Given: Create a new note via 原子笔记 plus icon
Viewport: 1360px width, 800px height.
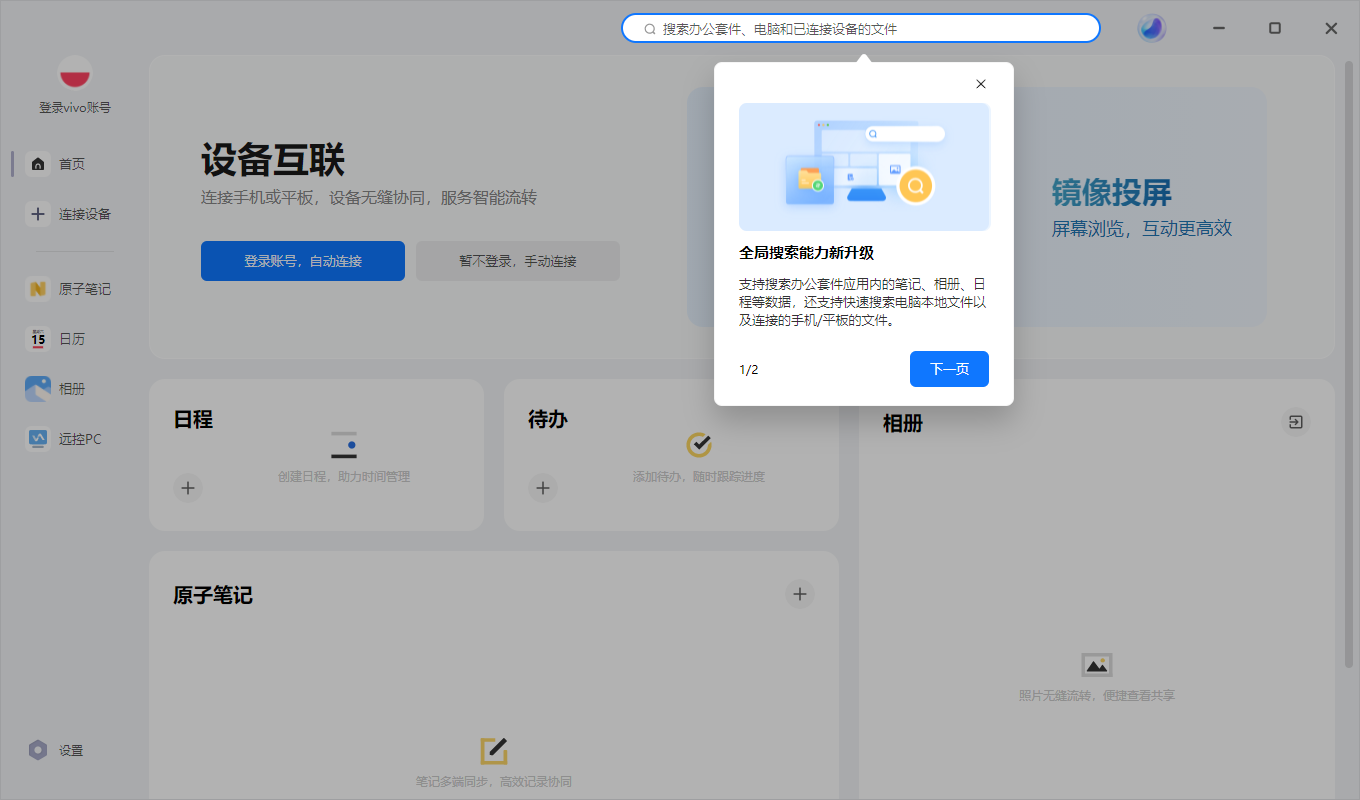Looking at the screenshot, I should (799, 594).
